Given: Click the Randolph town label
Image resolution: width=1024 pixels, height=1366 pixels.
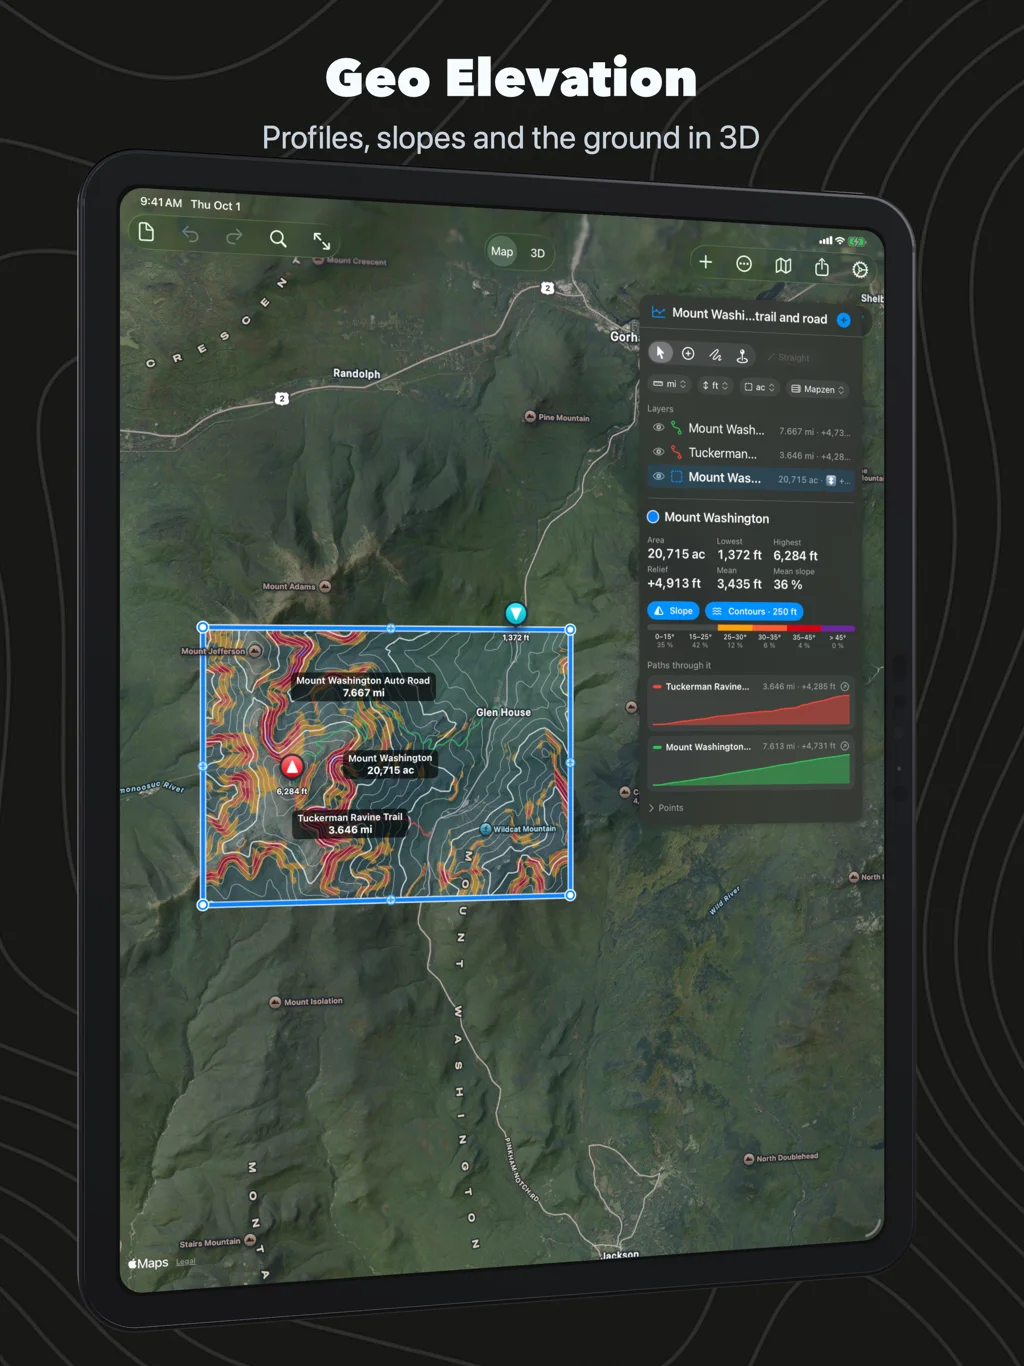Looking at the screenshot, I should click(357, 374).
